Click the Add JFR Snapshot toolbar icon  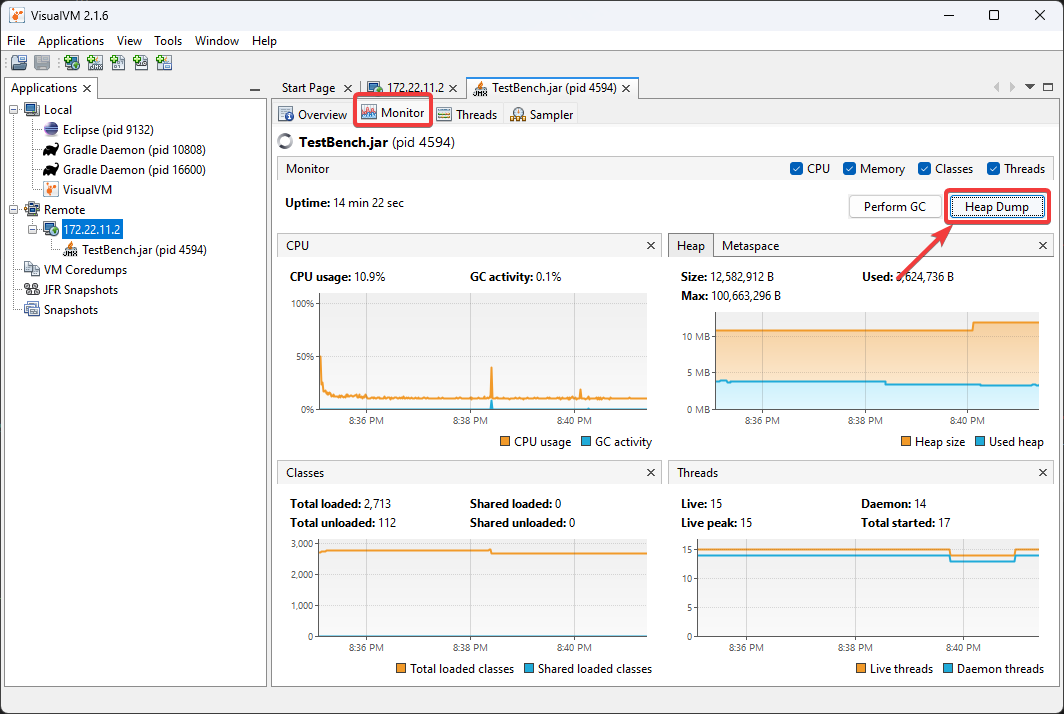[141, 63]
